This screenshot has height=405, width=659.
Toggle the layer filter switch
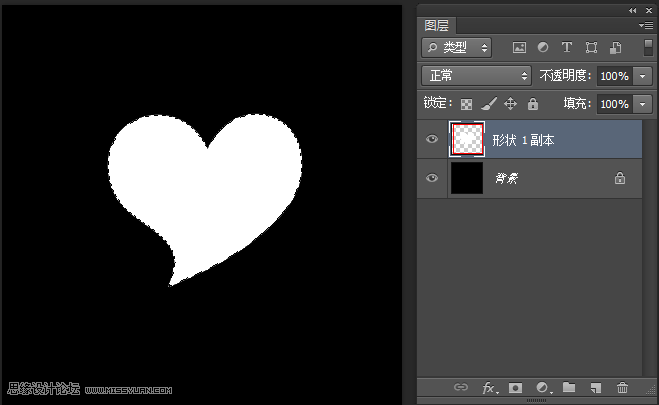(x=648, y=47)
